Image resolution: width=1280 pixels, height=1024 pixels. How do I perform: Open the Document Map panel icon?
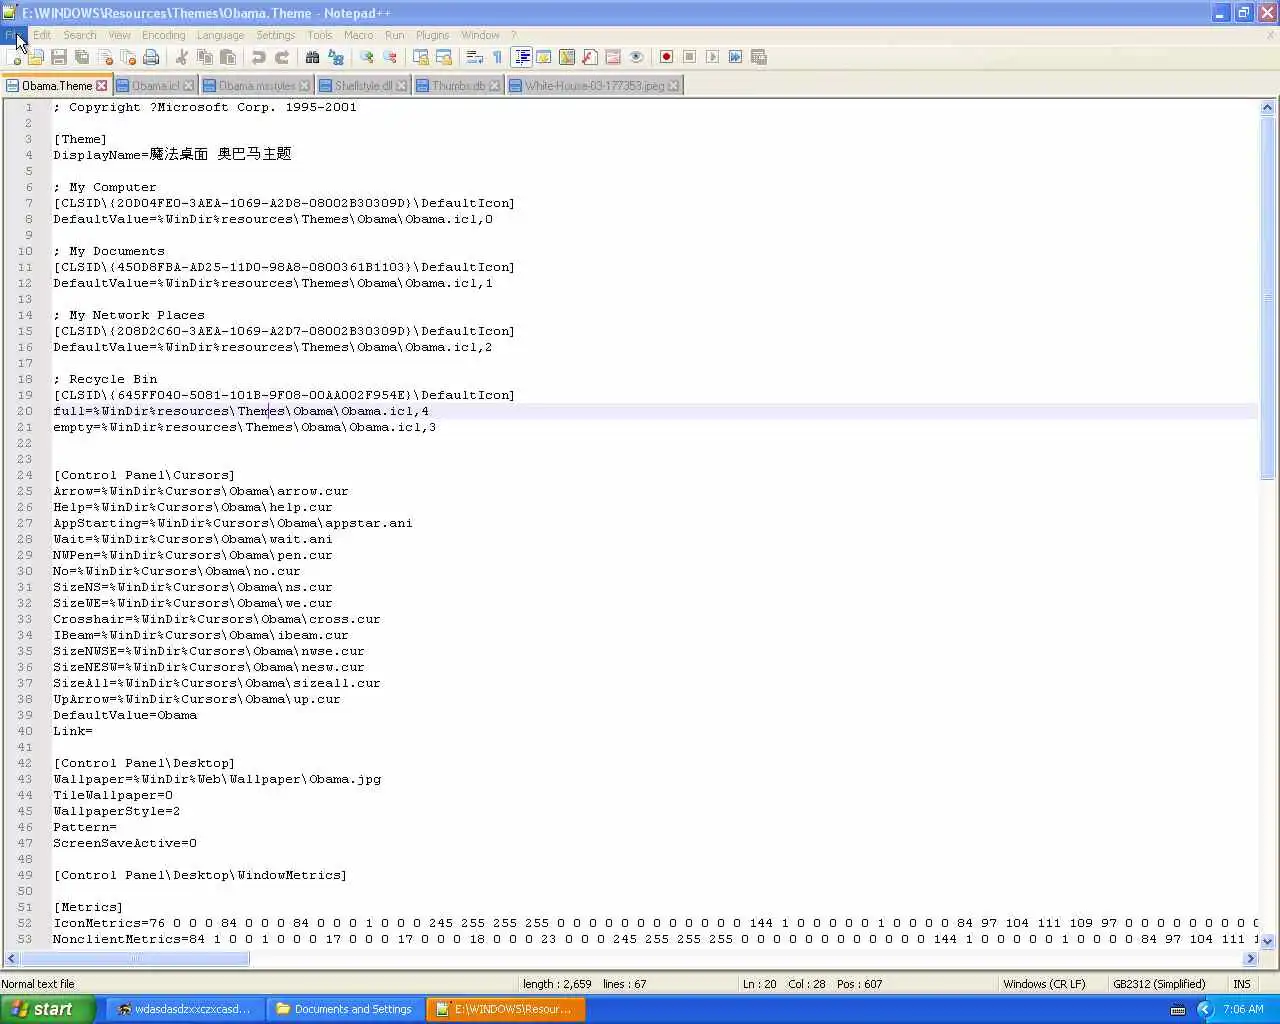(567, 57)
